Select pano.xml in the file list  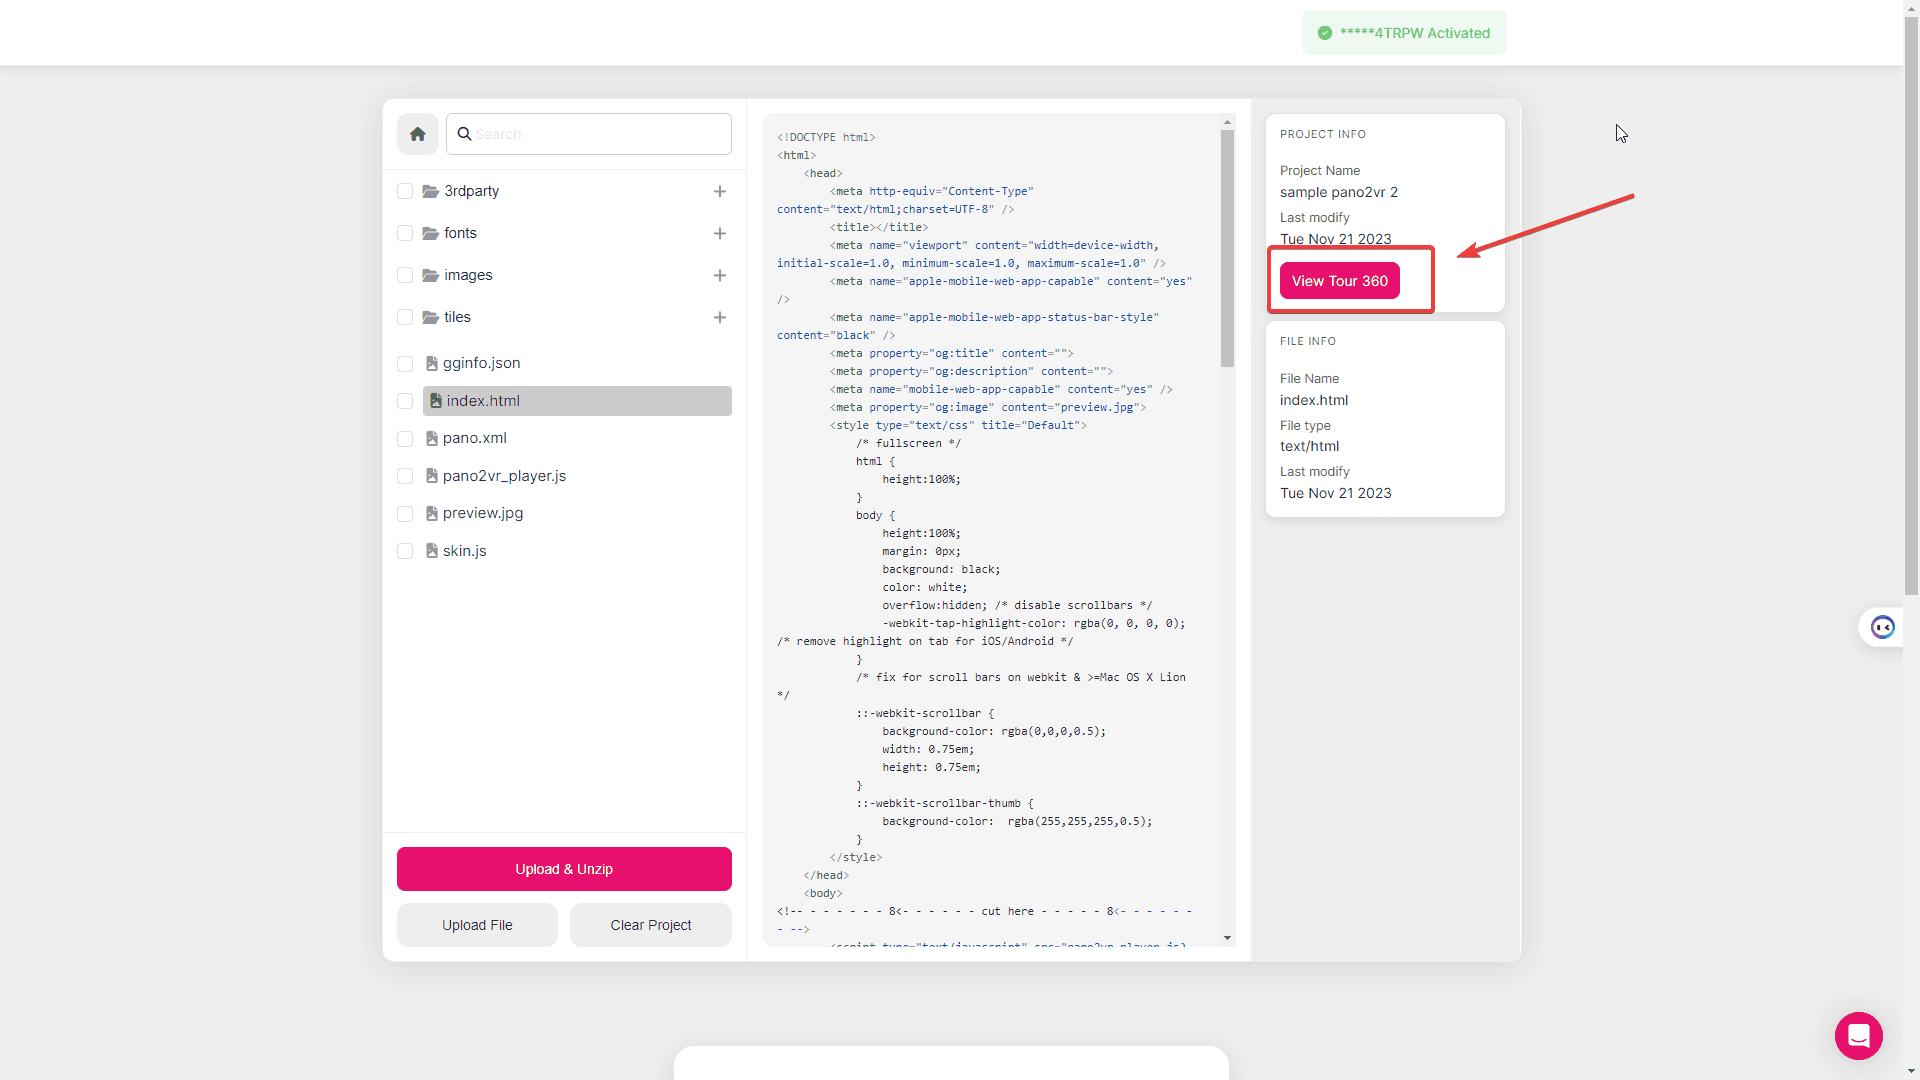(474, 438)
